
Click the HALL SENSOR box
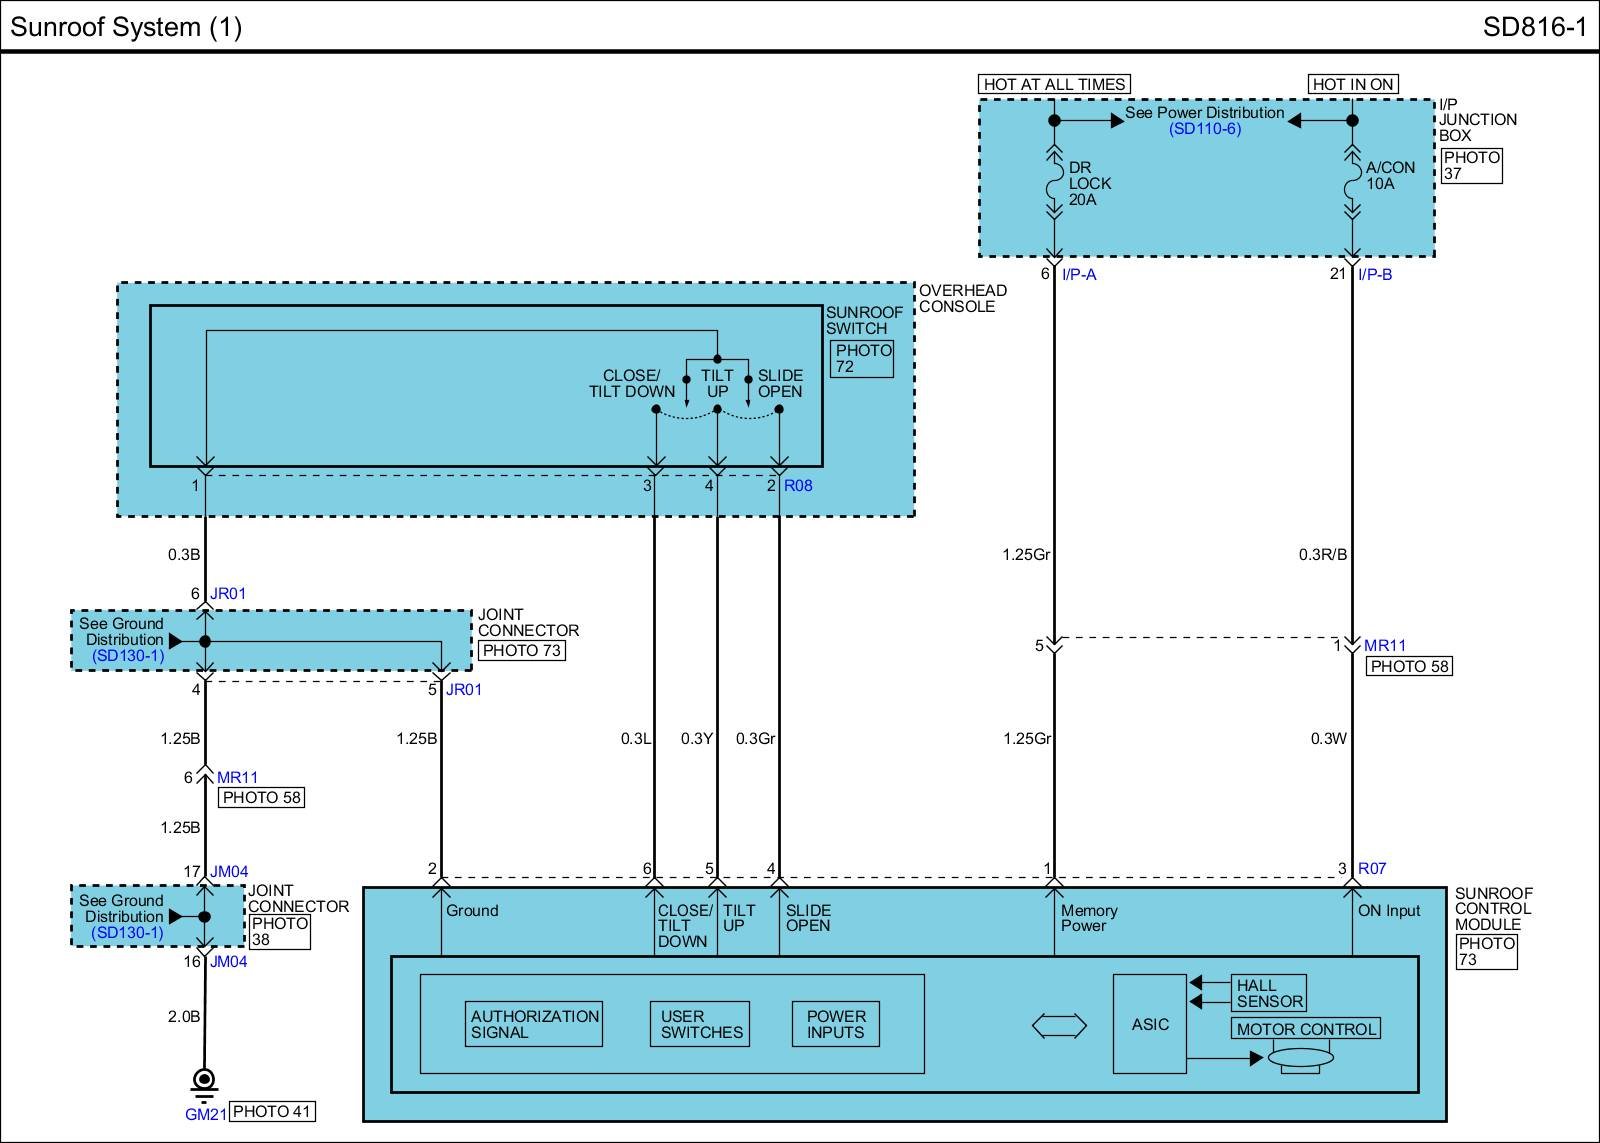[1269, 993]
